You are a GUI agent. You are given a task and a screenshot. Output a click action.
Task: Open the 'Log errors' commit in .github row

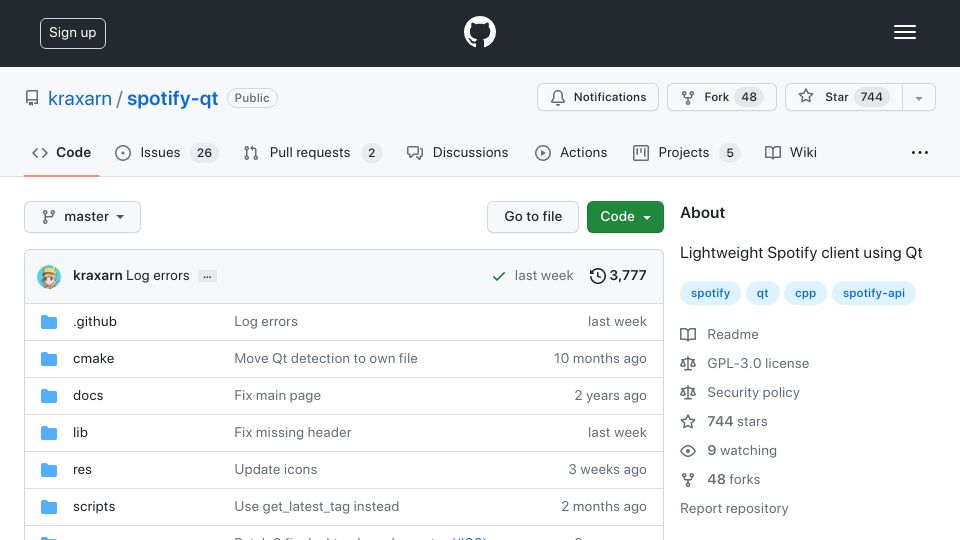point(266,321)
